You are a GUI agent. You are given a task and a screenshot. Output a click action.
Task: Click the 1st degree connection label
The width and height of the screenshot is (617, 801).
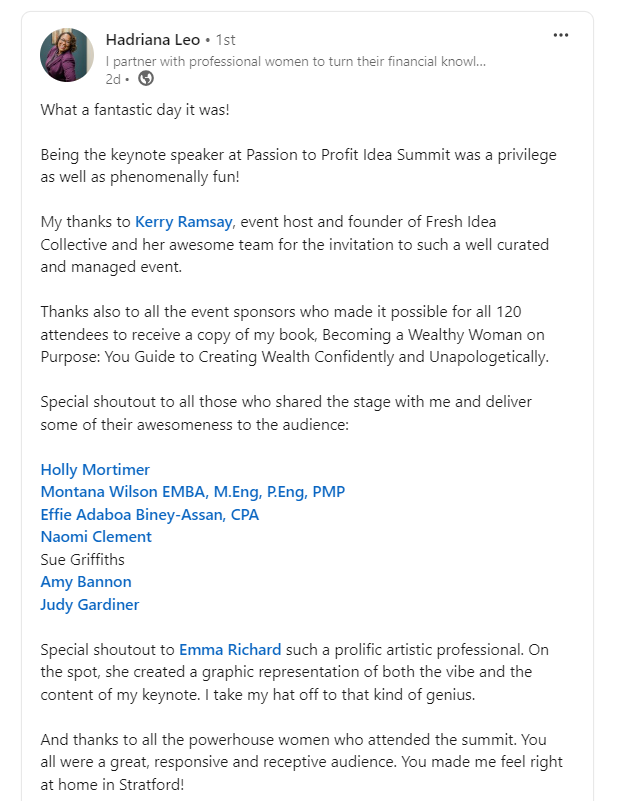click(x=225, y=40)
